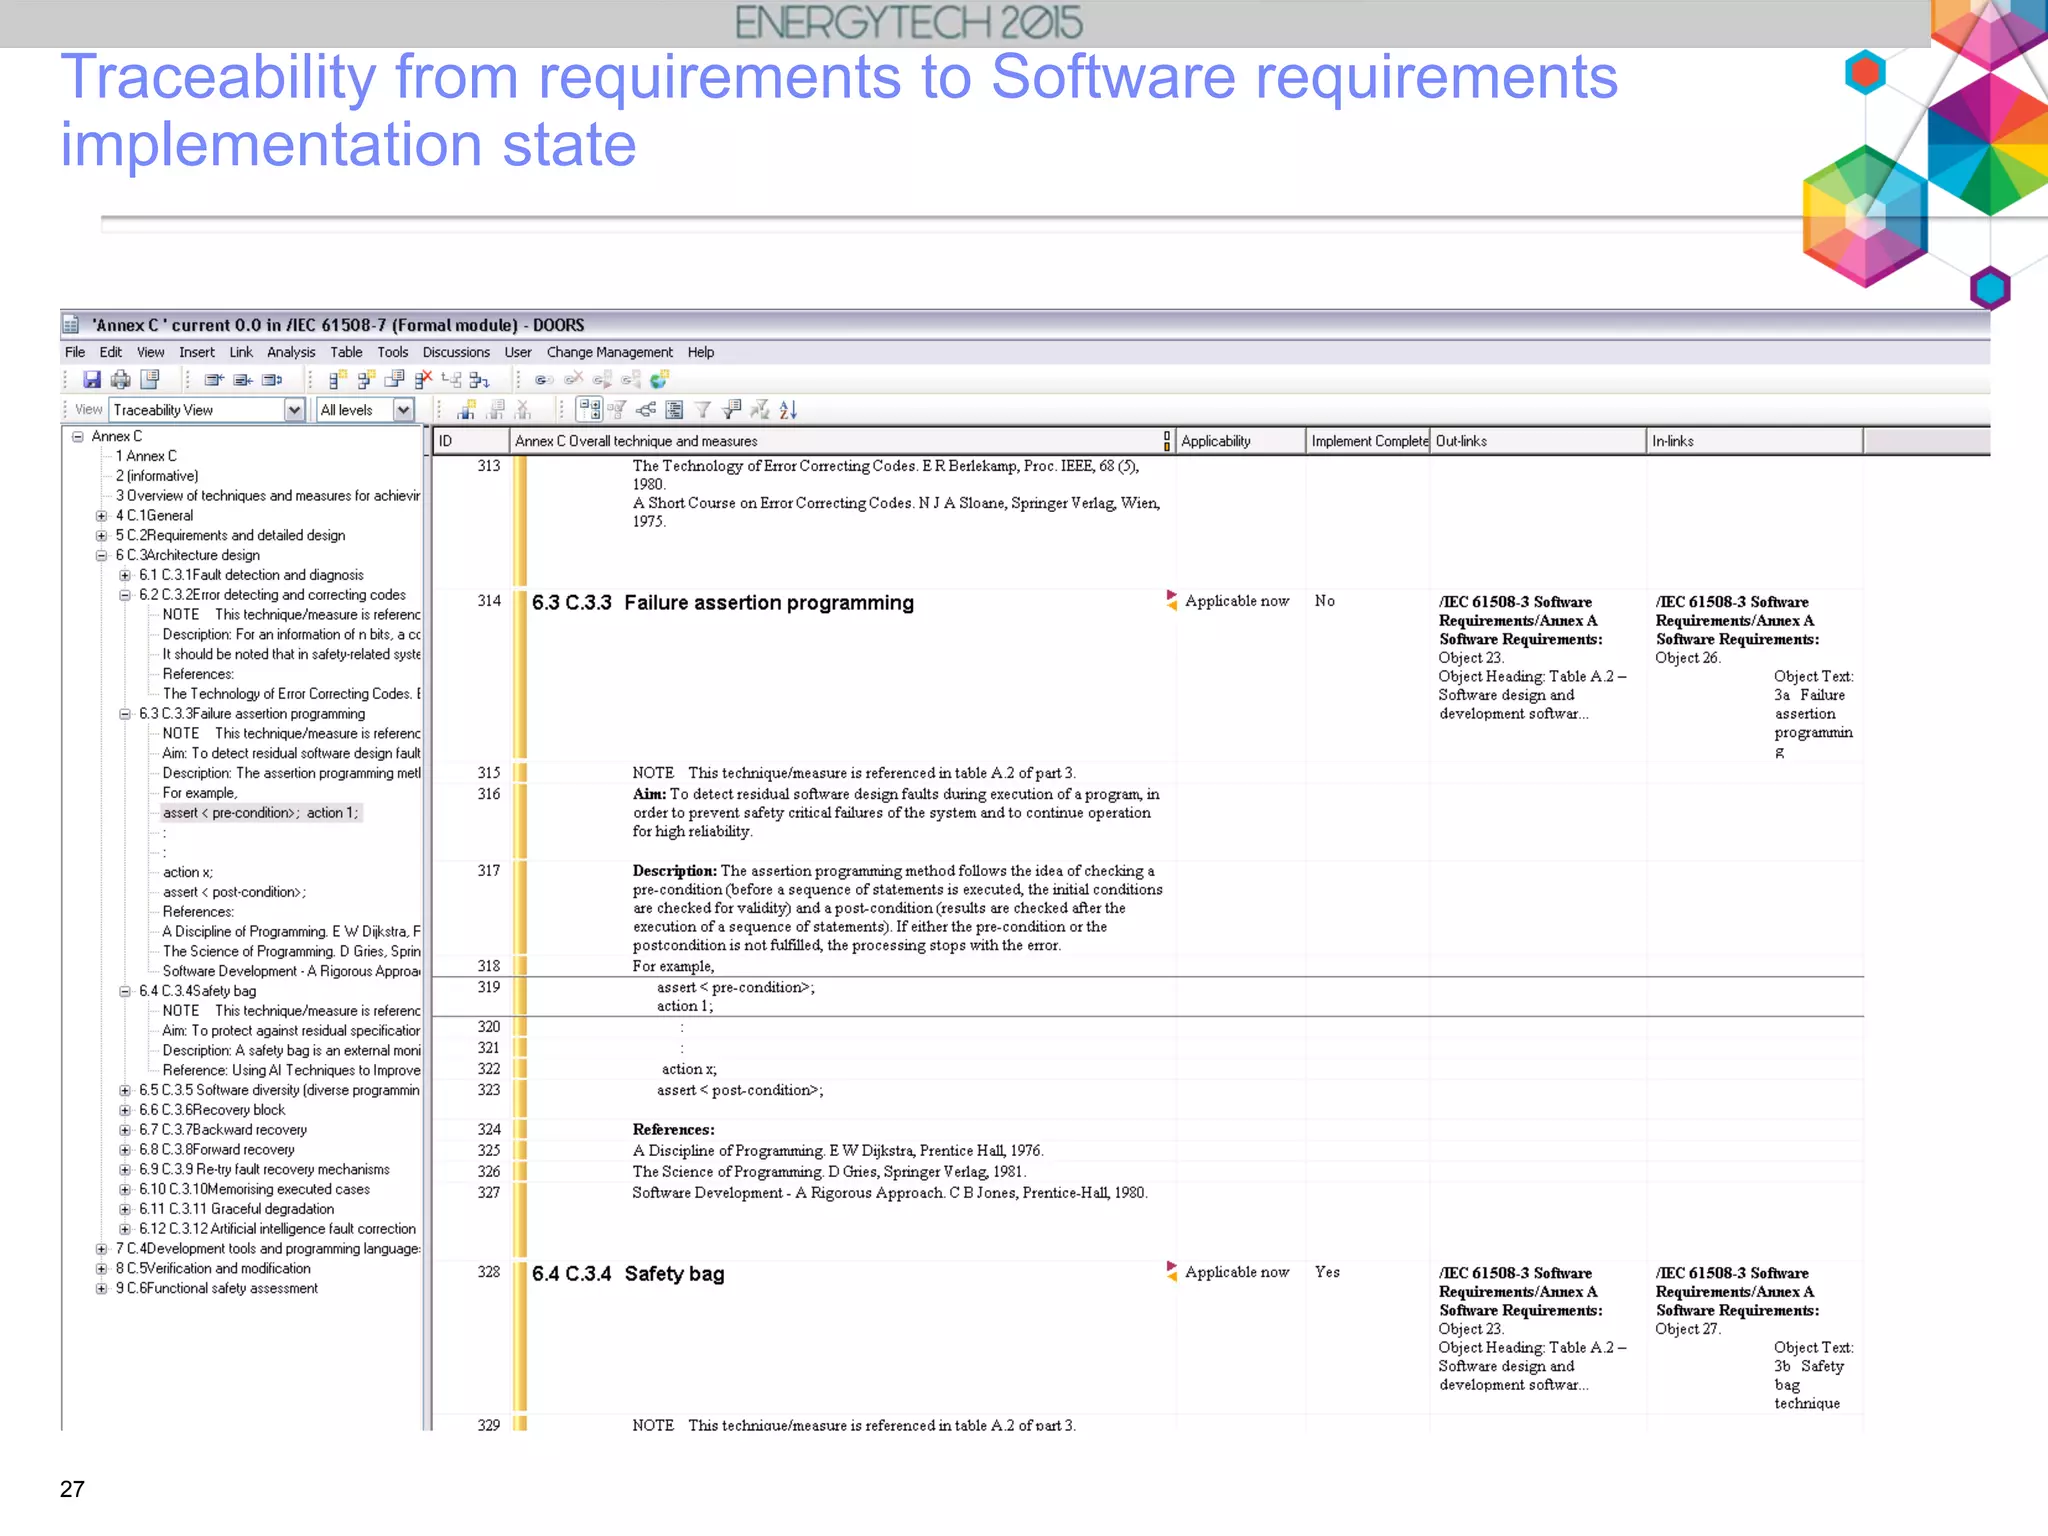This screenshot has height=1536, width=2048.
Task: Click the globe external link icon
Action: [x=660, y=379]
